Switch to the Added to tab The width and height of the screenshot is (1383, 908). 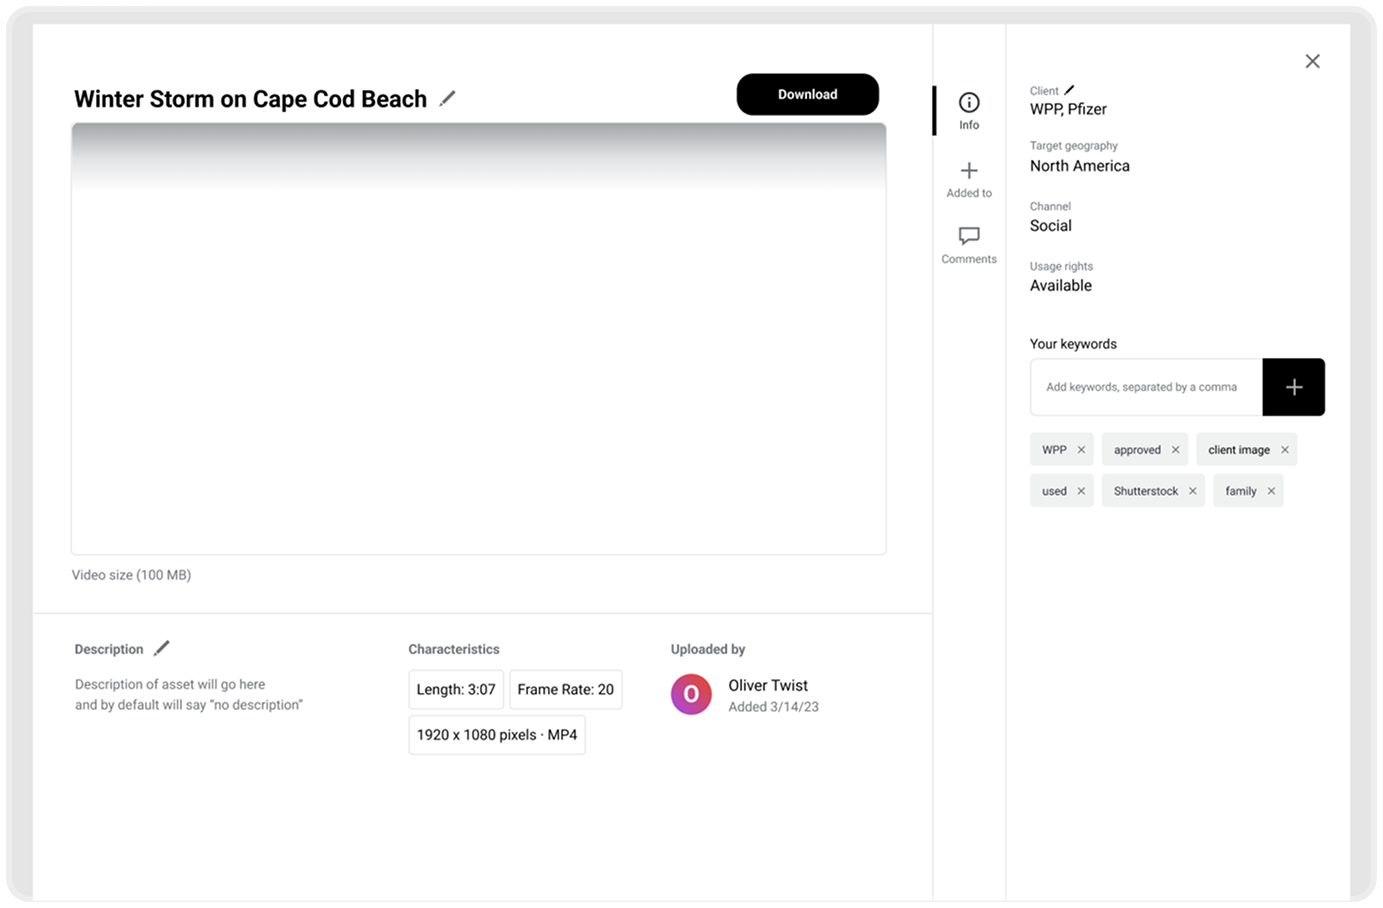(x=969, y=179)
